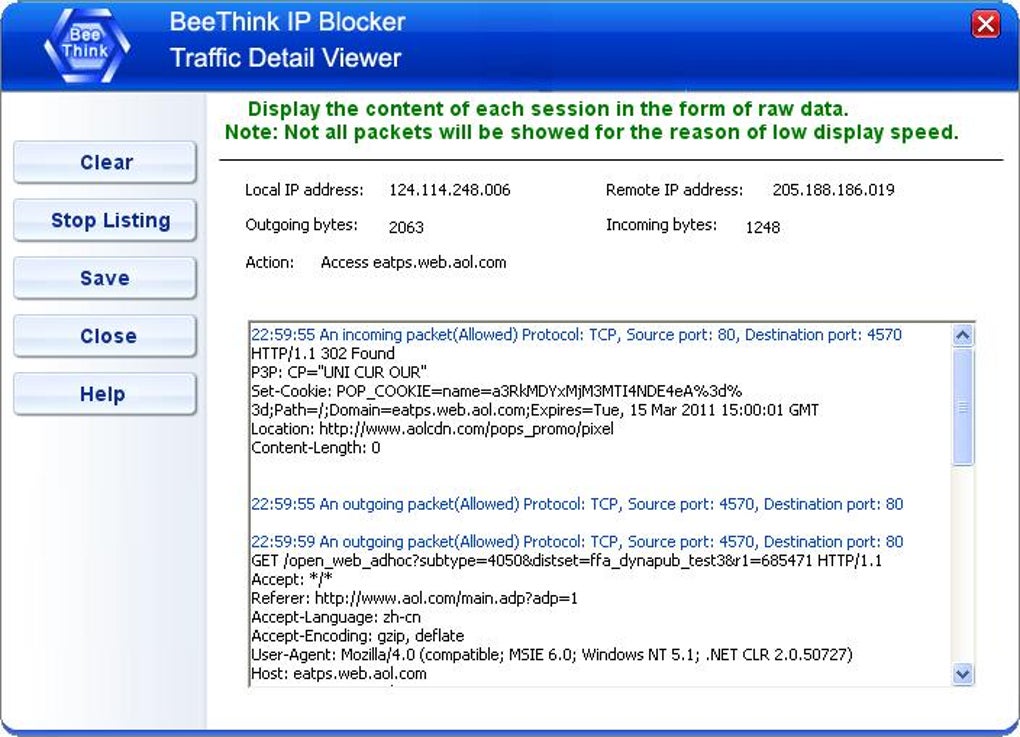Click the Incoming bytes label

point(661,225)
